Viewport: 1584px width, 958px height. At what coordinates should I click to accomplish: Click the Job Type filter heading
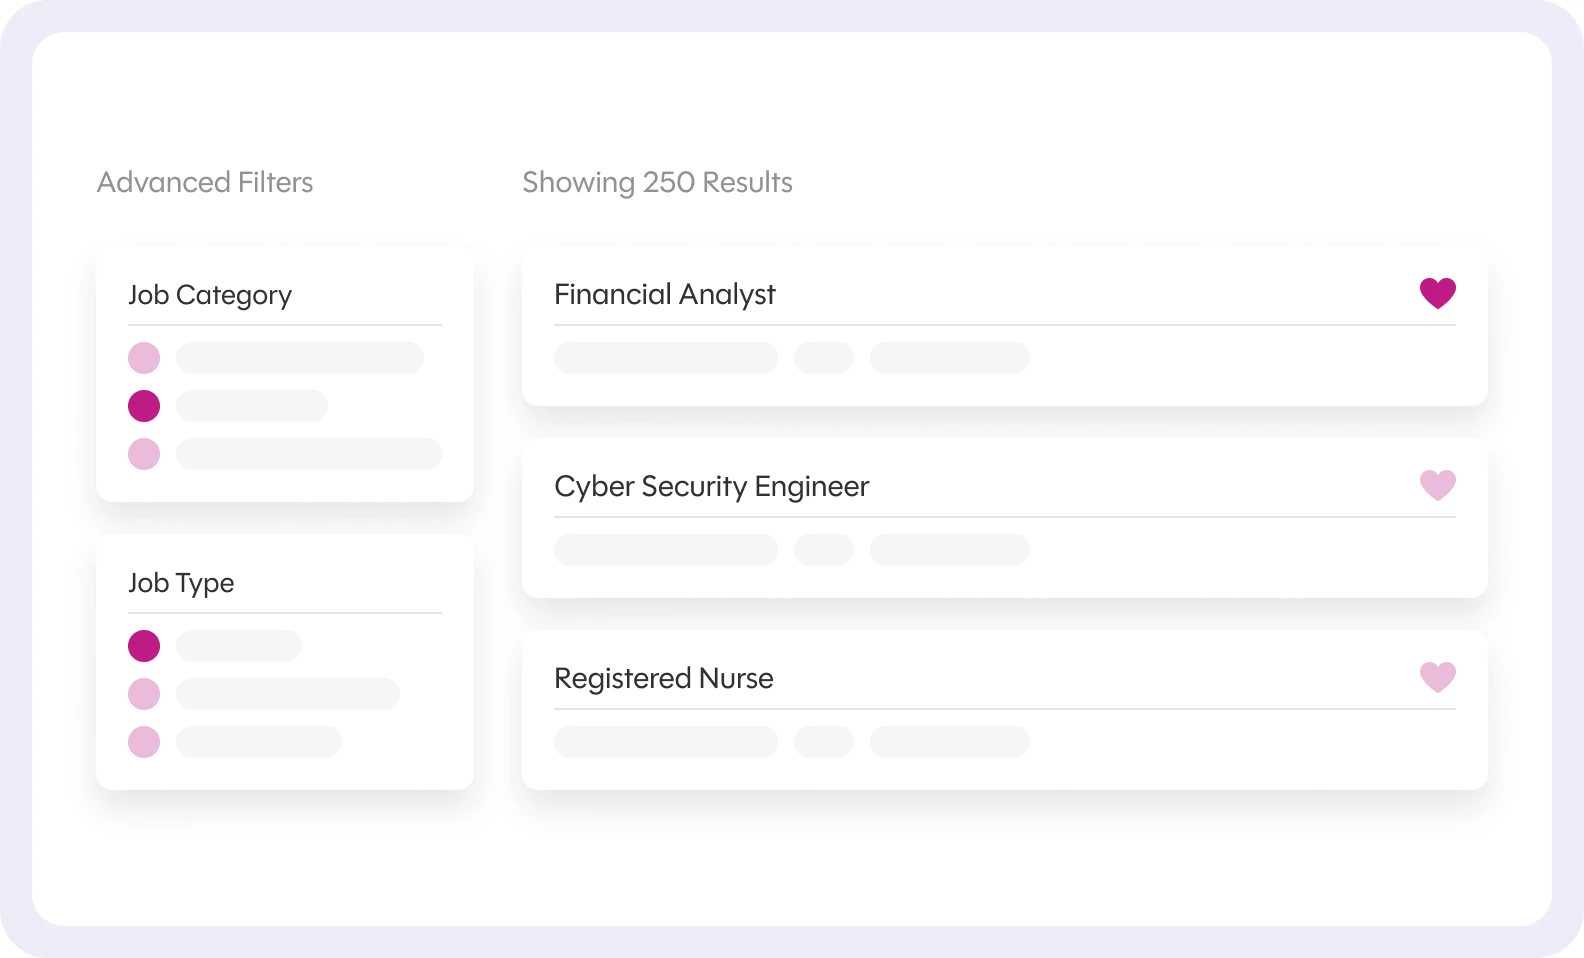pos(181,584)
